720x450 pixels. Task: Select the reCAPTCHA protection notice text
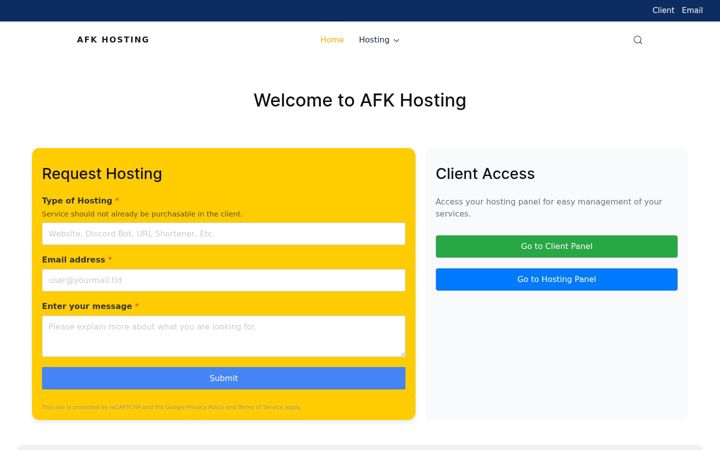[x=171, y=407]
